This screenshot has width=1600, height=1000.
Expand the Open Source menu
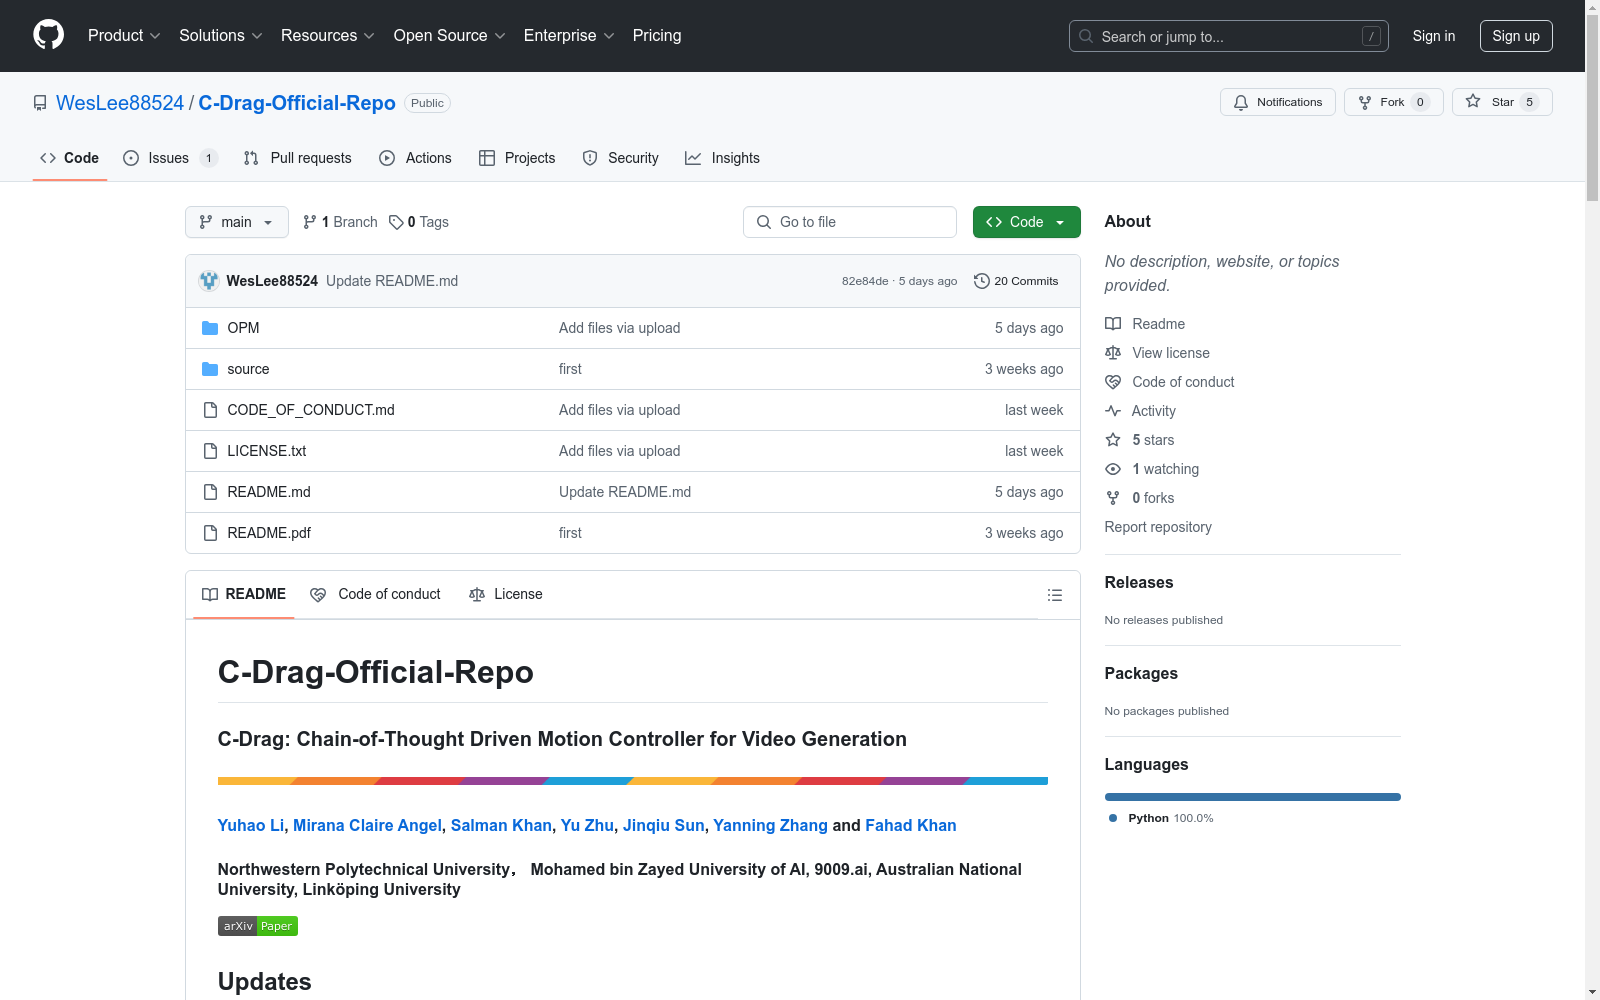coord(450,35)
